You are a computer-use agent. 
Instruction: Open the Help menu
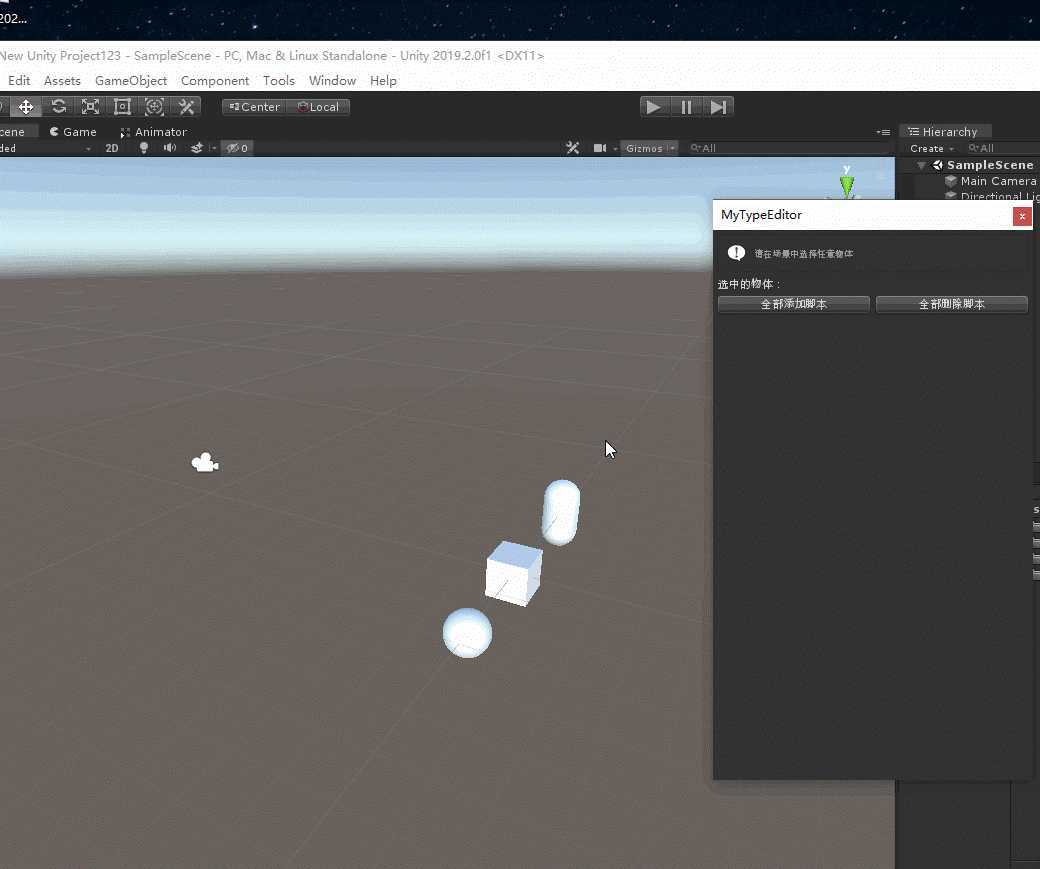[x=383, y=80]
